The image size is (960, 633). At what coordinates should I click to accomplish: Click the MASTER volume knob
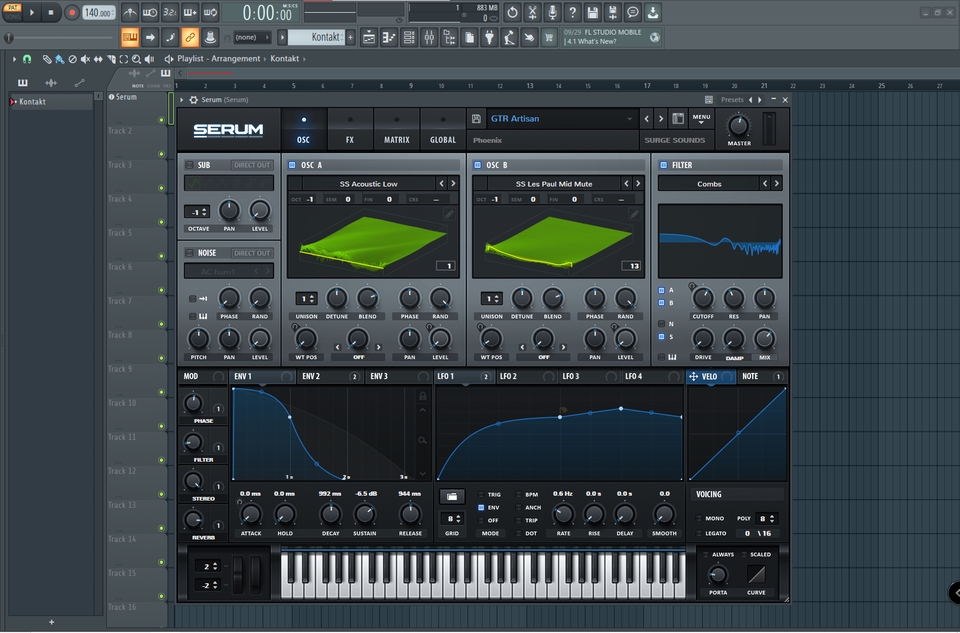(738, 125)
